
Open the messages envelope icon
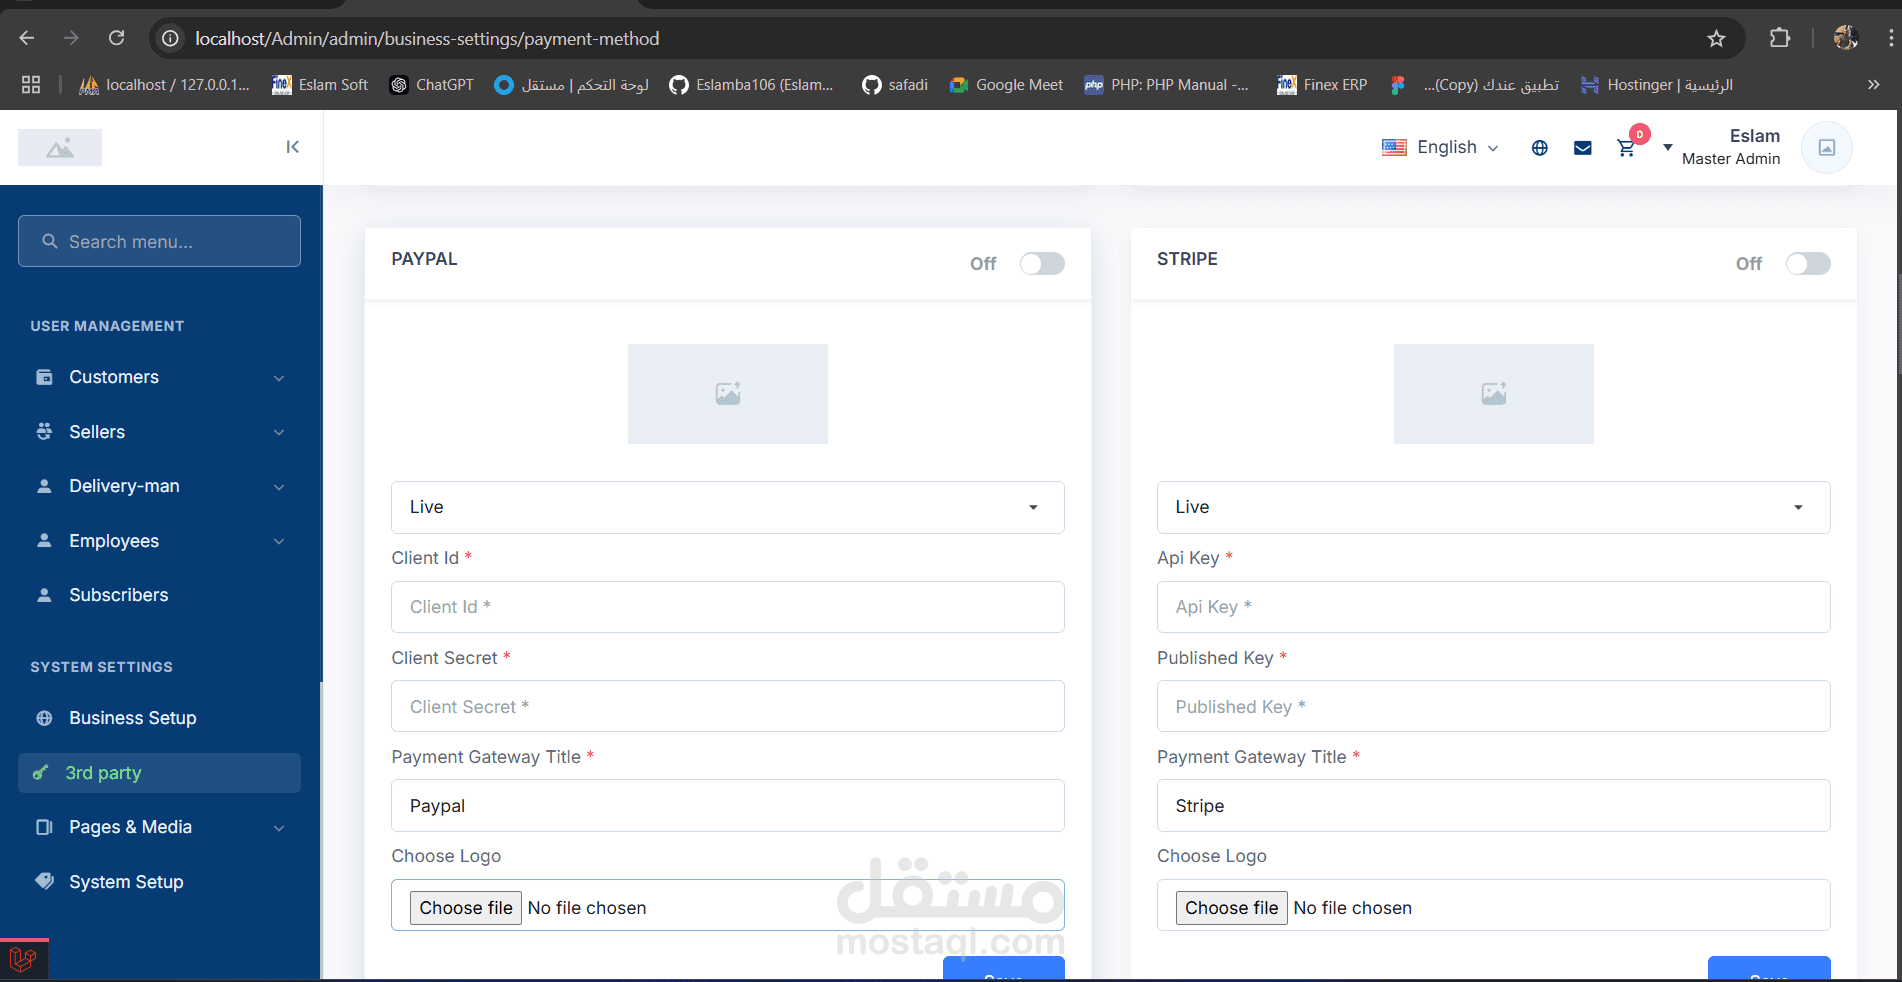(x=1583, y=148)
